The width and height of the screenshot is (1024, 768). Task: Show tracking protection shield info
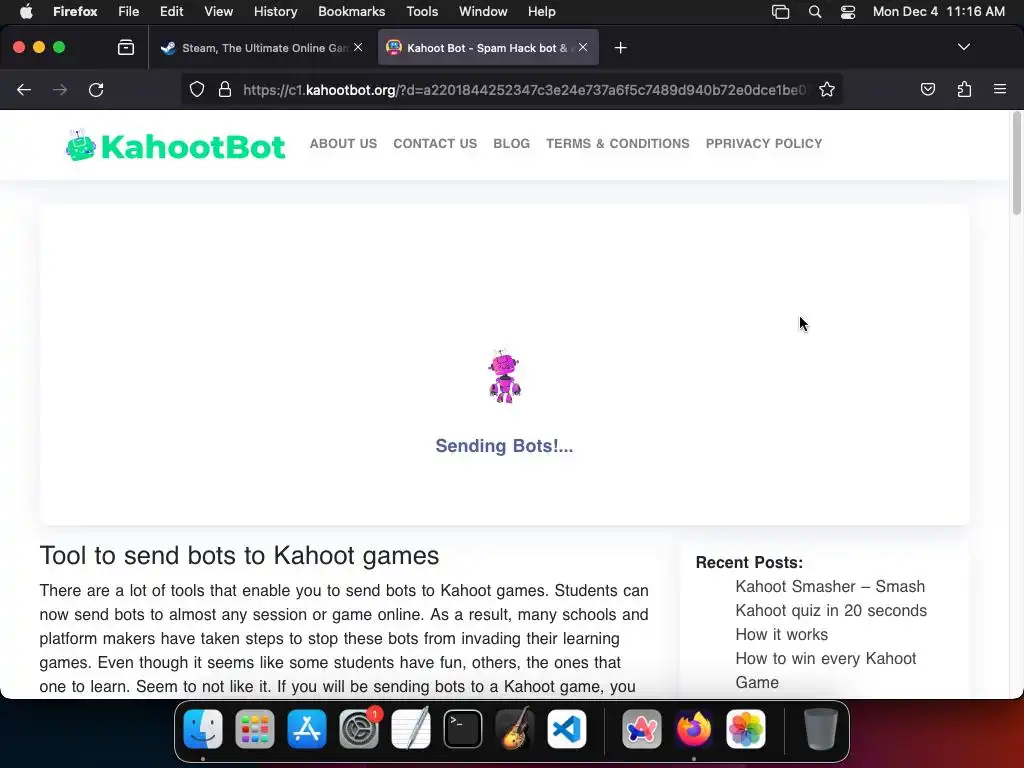[197, 89]
